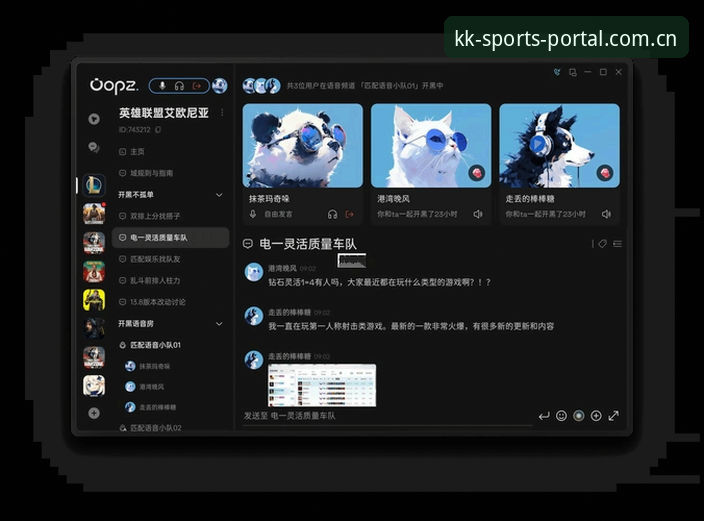Click the channel title 电一灵活质量车队 in the header
The width and height of the screenshot is (704, 521).
(x=308, y=244)
